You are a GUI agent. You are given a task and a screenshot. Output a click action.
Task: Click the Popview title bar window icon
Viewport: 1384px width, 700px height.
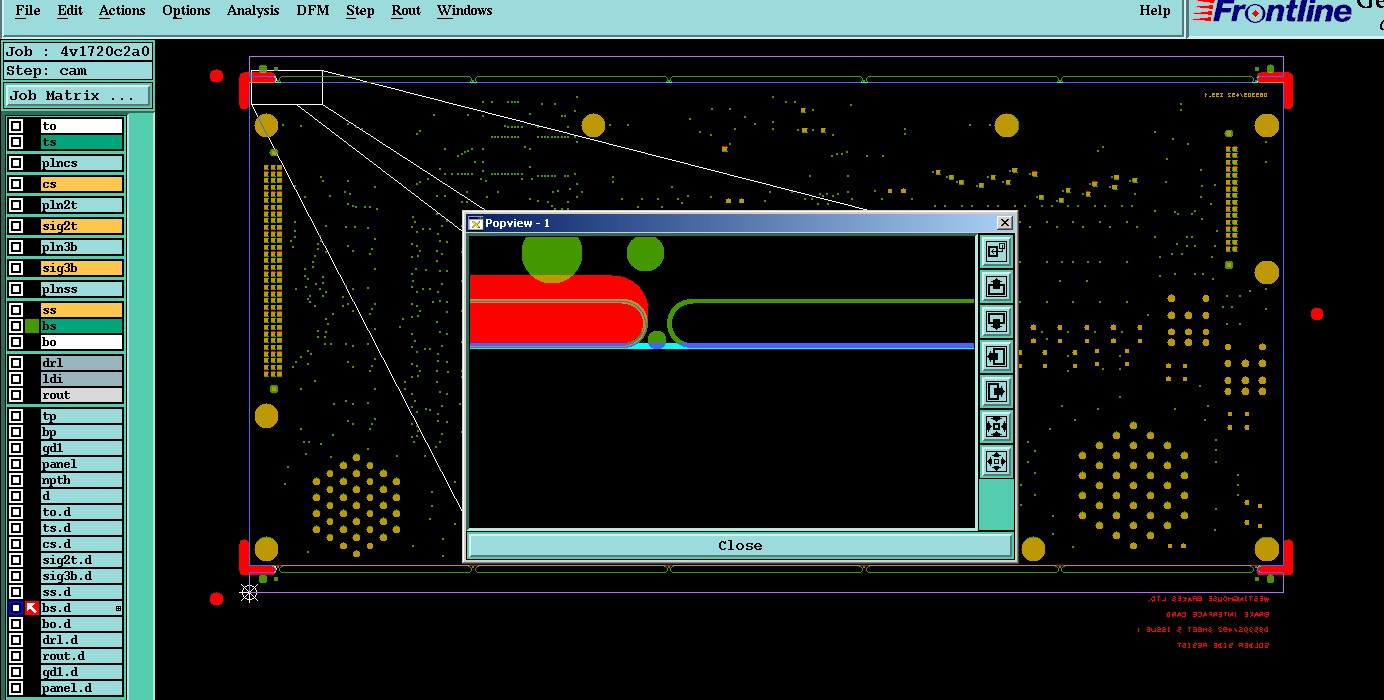(x=476, y=223)
